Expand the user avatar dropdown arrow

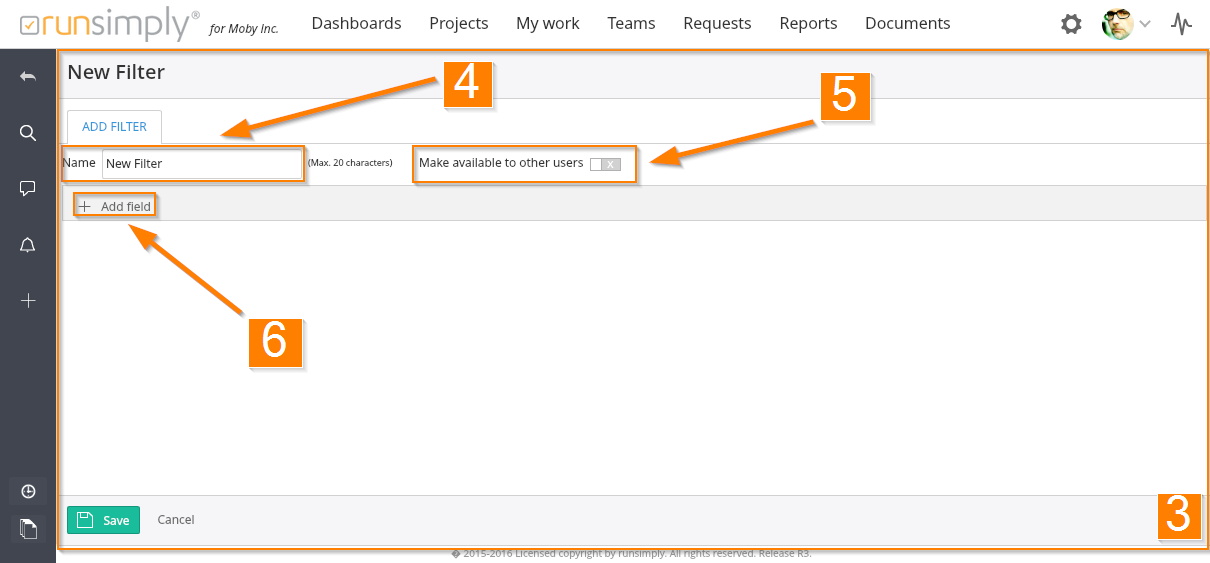(x=1145, y=24)
